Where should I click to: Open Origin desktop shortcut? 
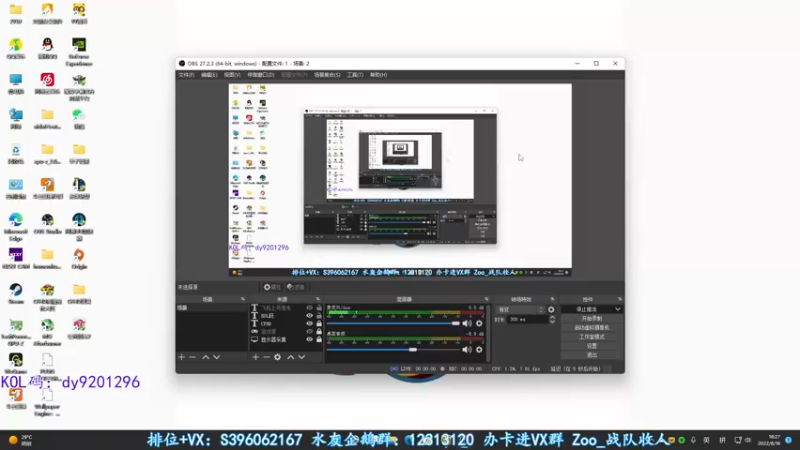79,259
